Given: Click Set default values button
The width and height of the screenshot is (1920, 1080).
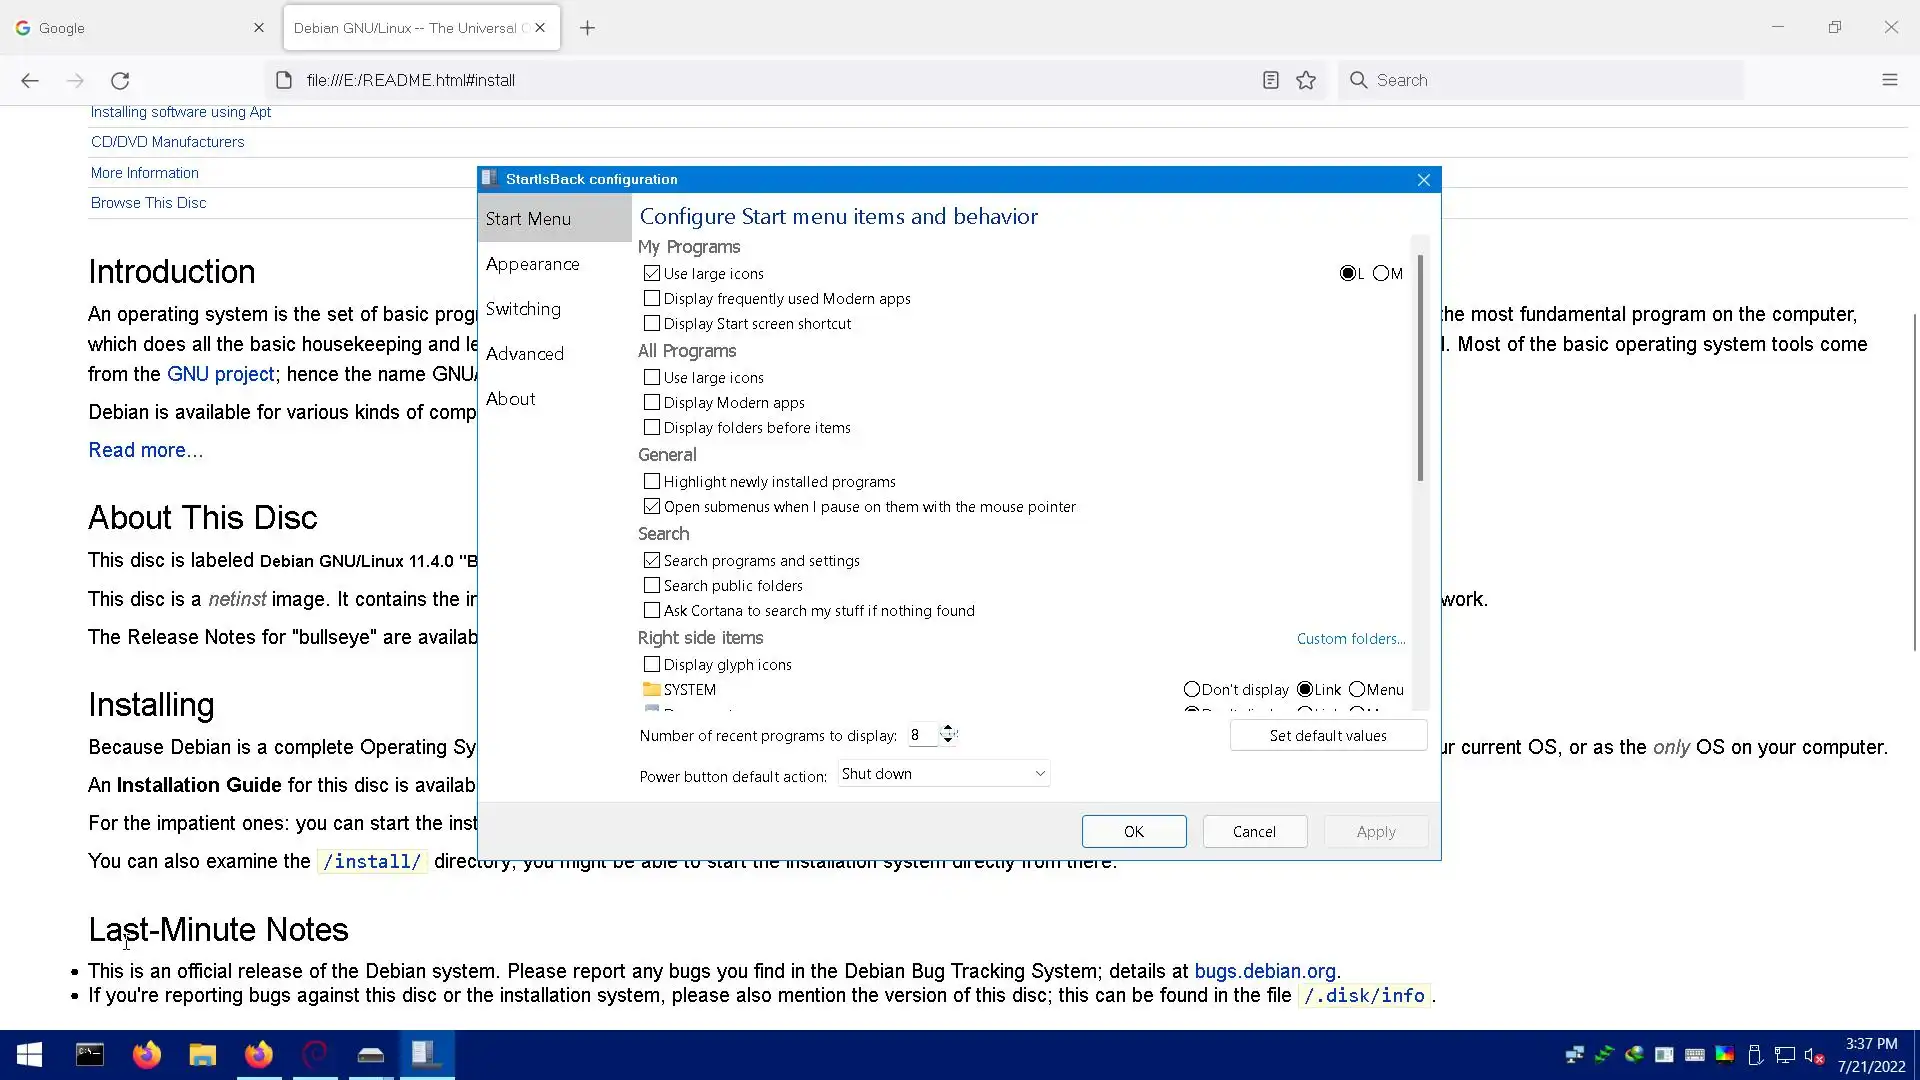Looking at the screenshot, I should tap(1327, 736).
